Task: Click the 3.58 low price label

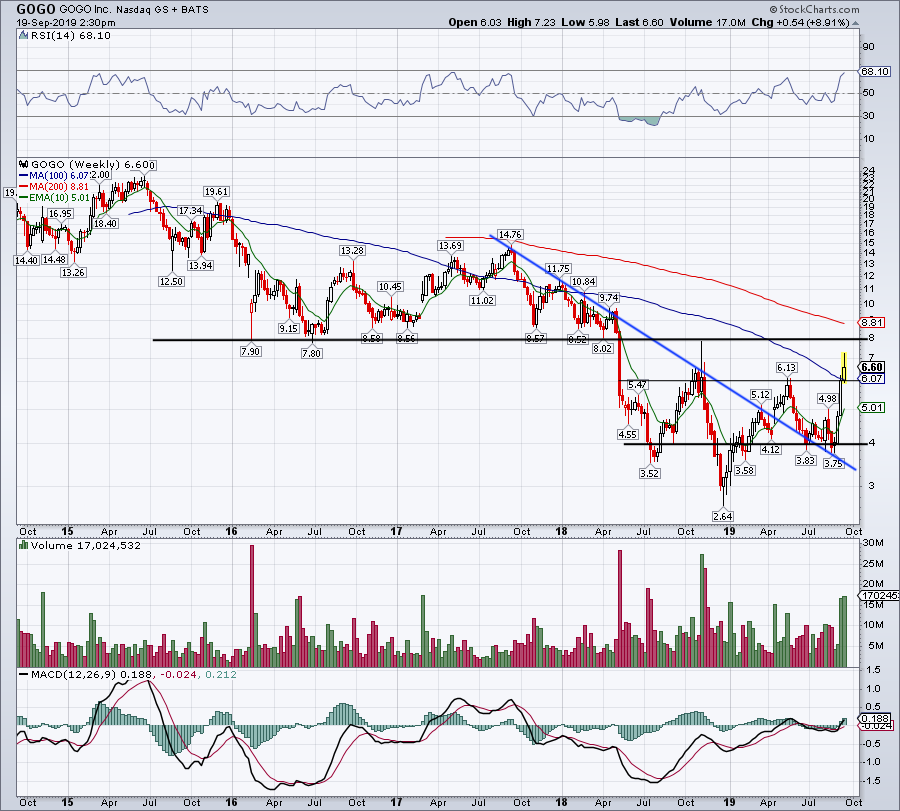Action: [x=744, y=470]
